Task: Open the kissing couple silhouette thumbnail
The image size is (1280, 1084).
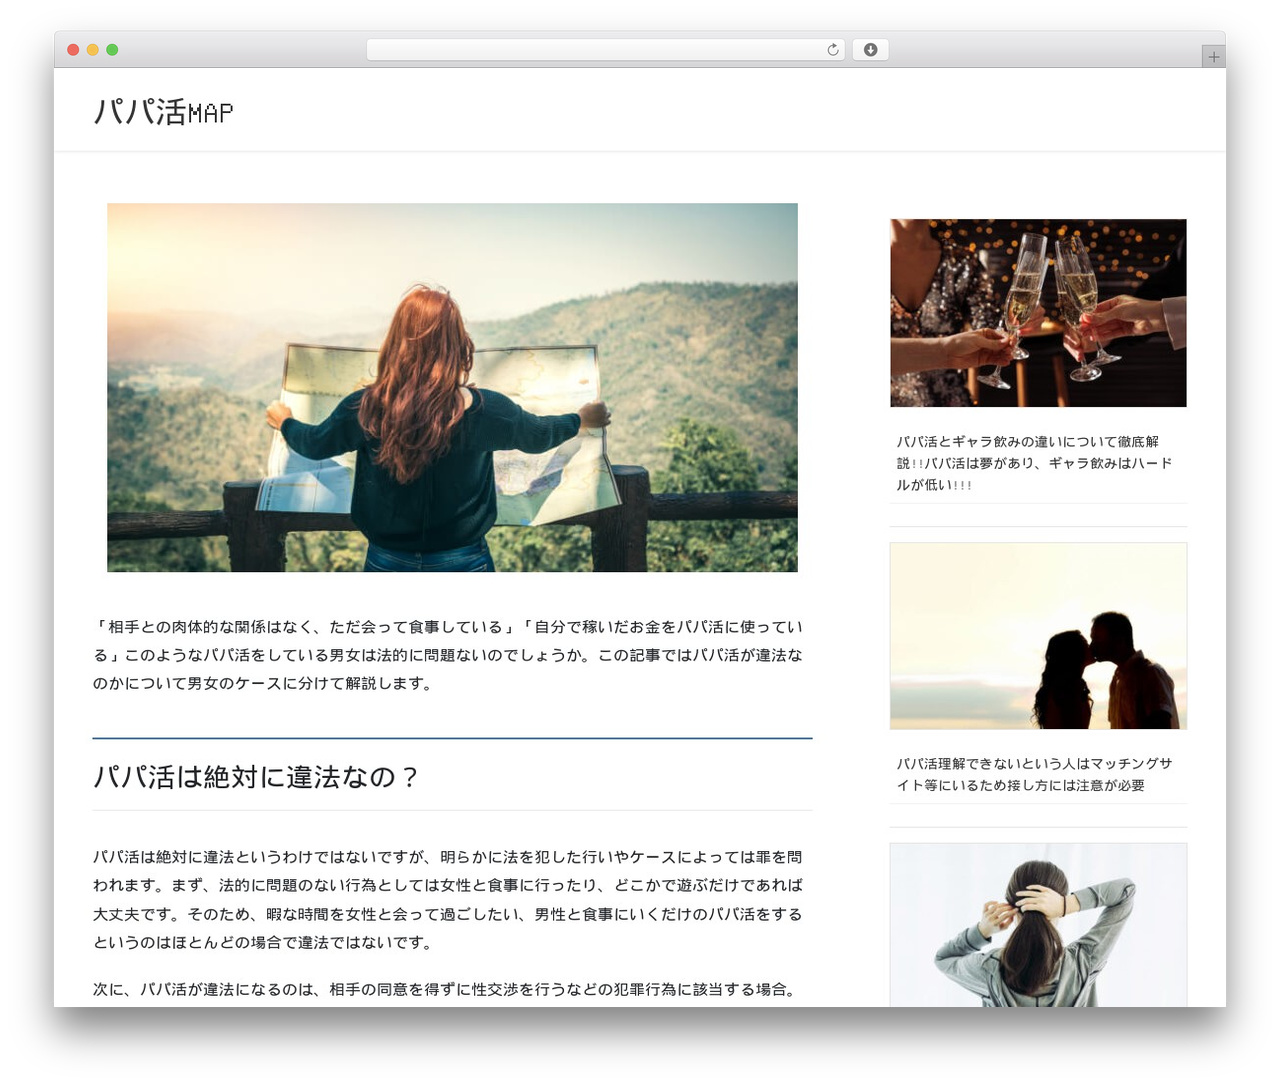Action: [x=1038, y=636]
